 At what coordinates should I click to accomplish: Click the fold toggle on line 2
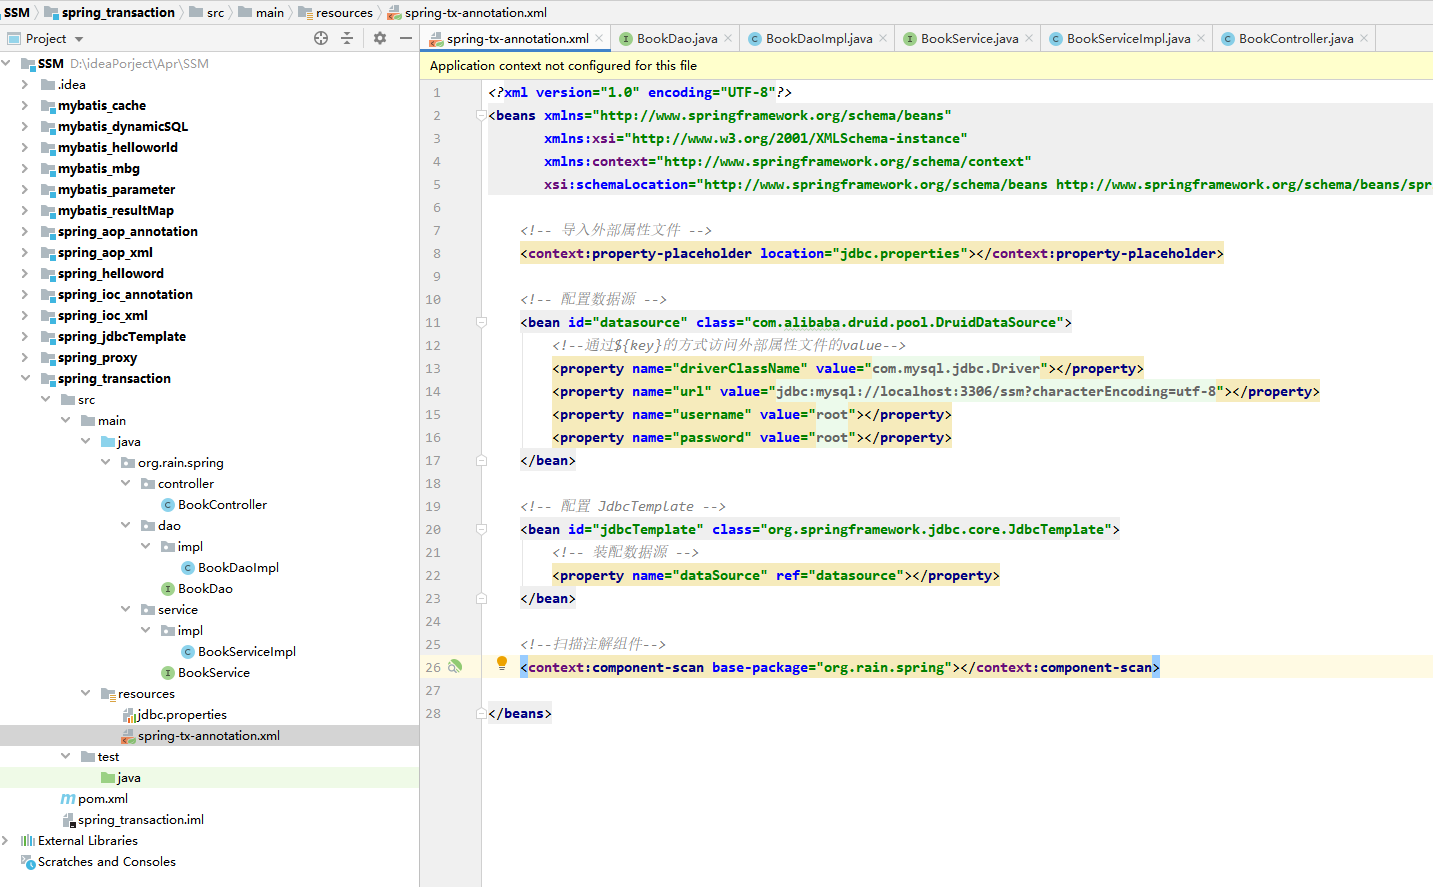tap(481, 115)
